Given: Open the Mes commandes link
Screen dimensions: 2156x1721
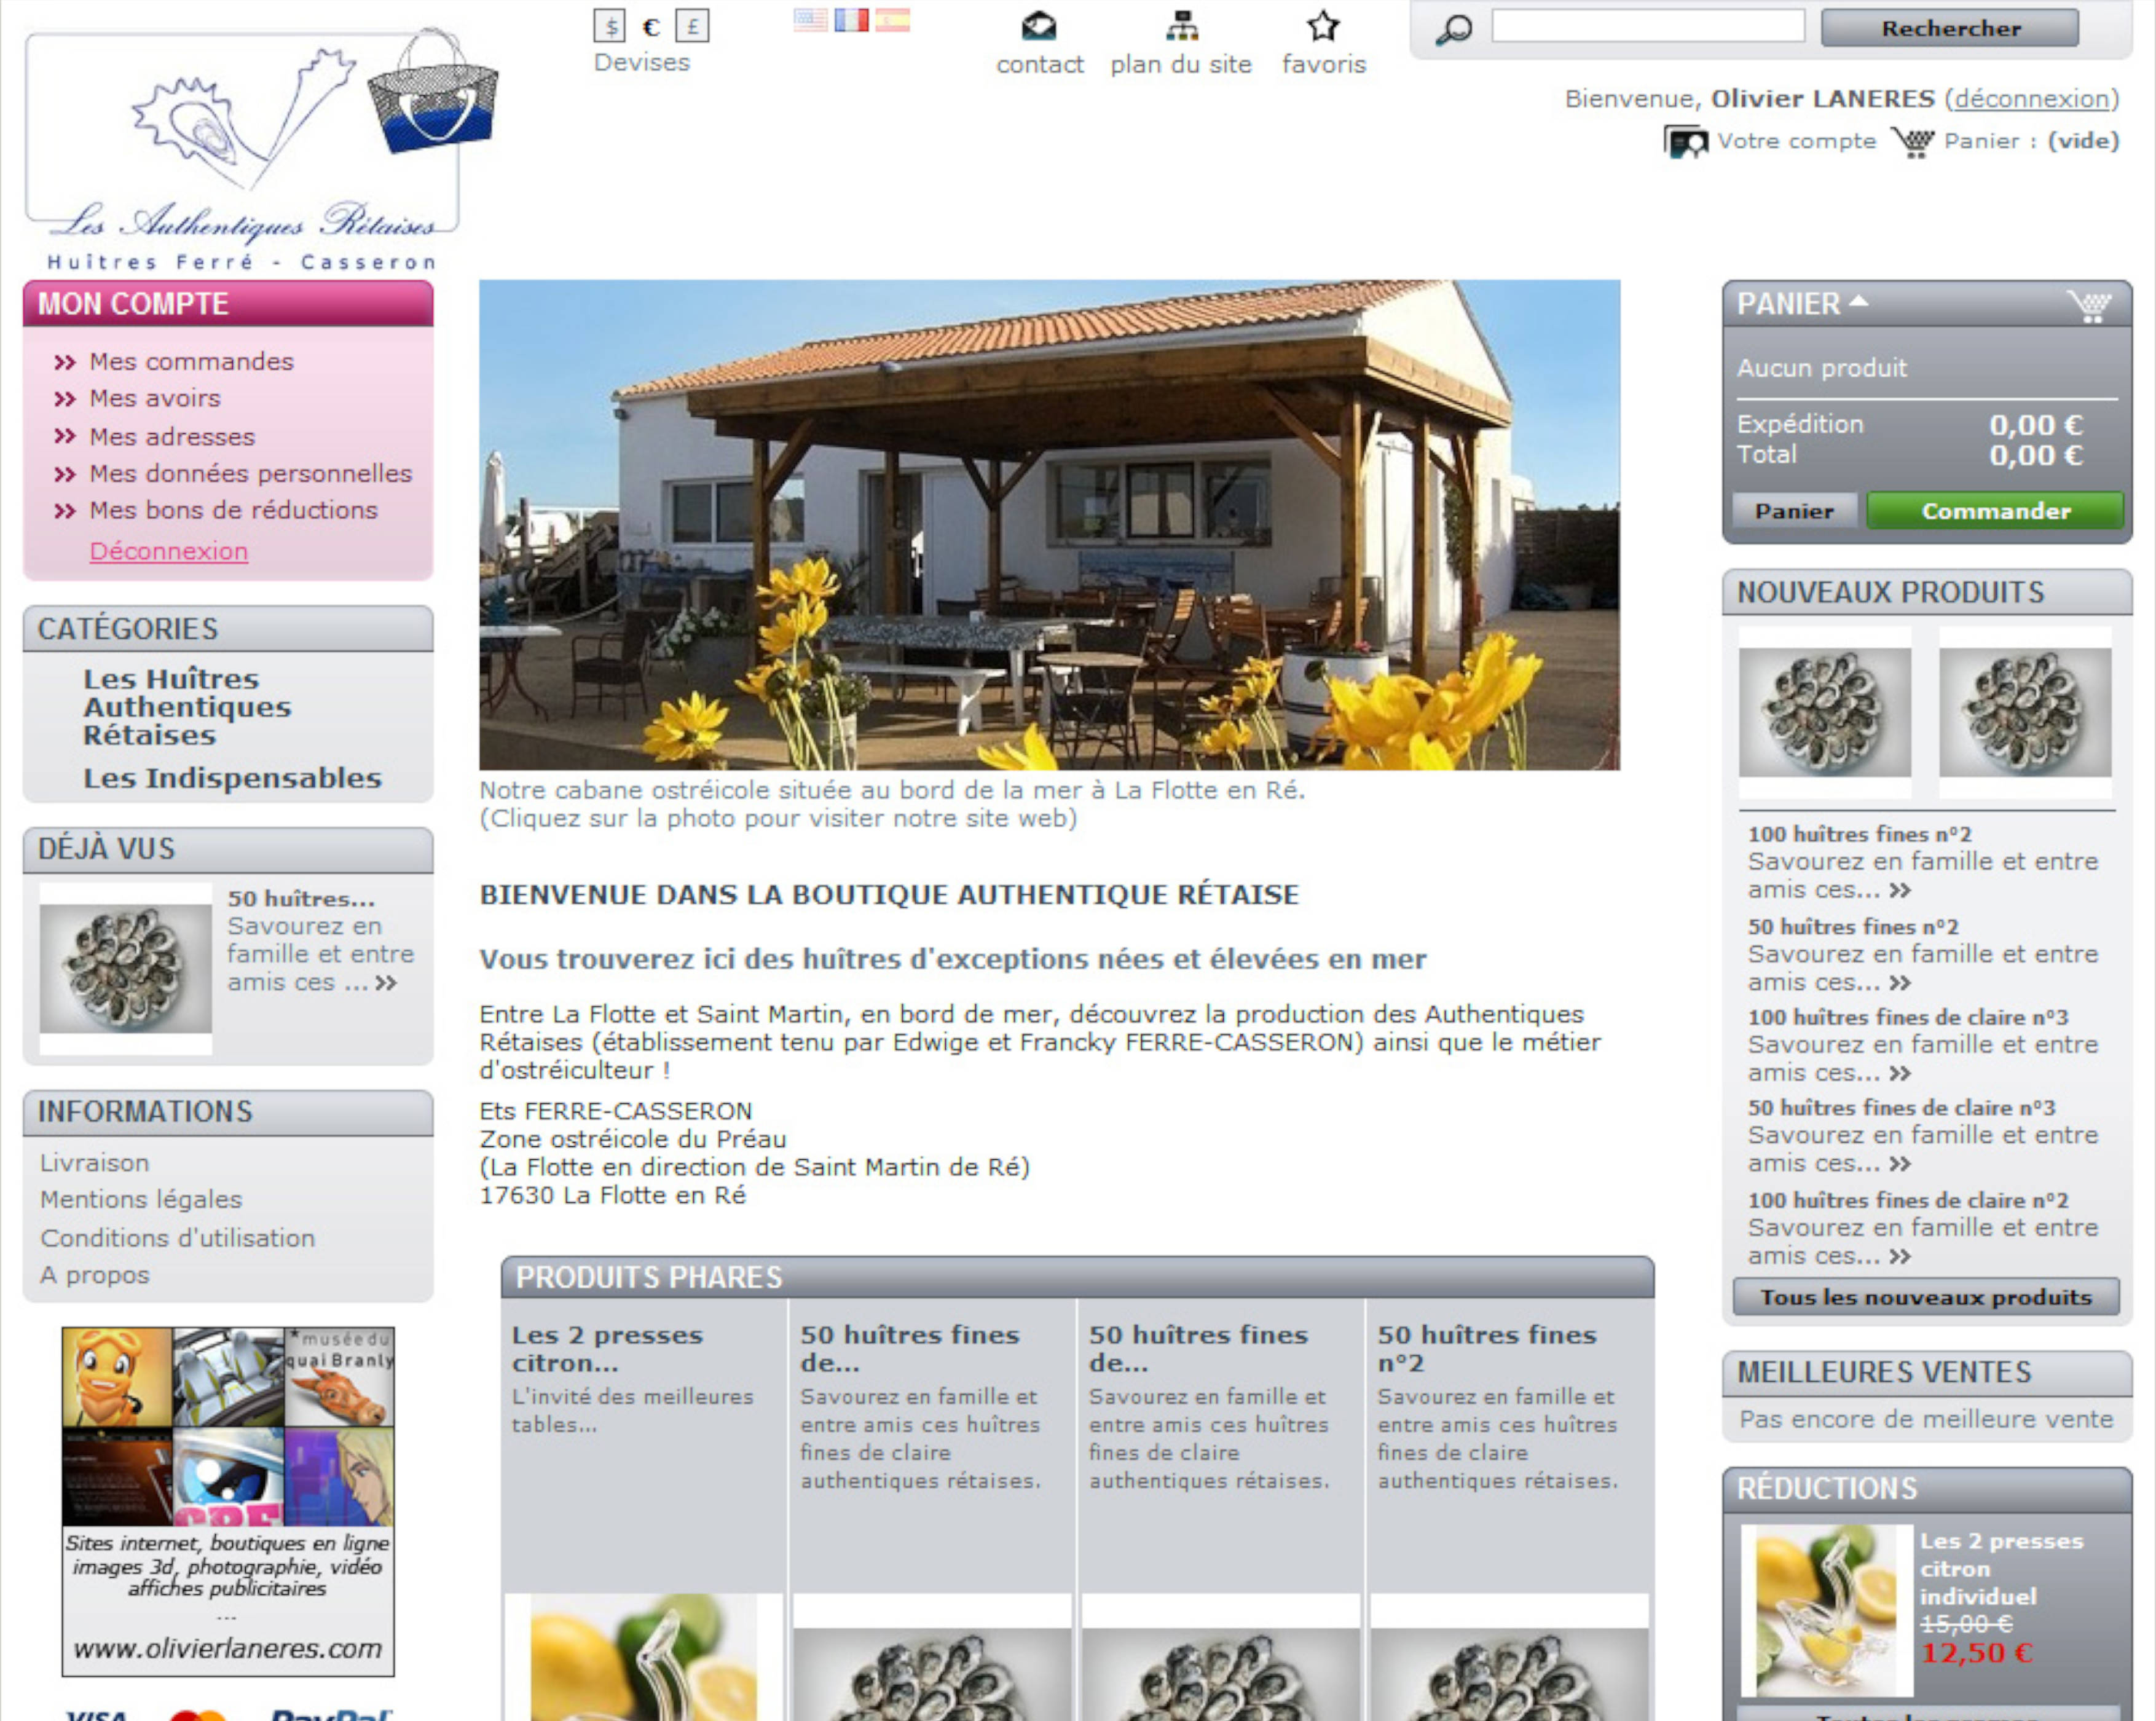Looking at the screenshot, I should (191, 362).
